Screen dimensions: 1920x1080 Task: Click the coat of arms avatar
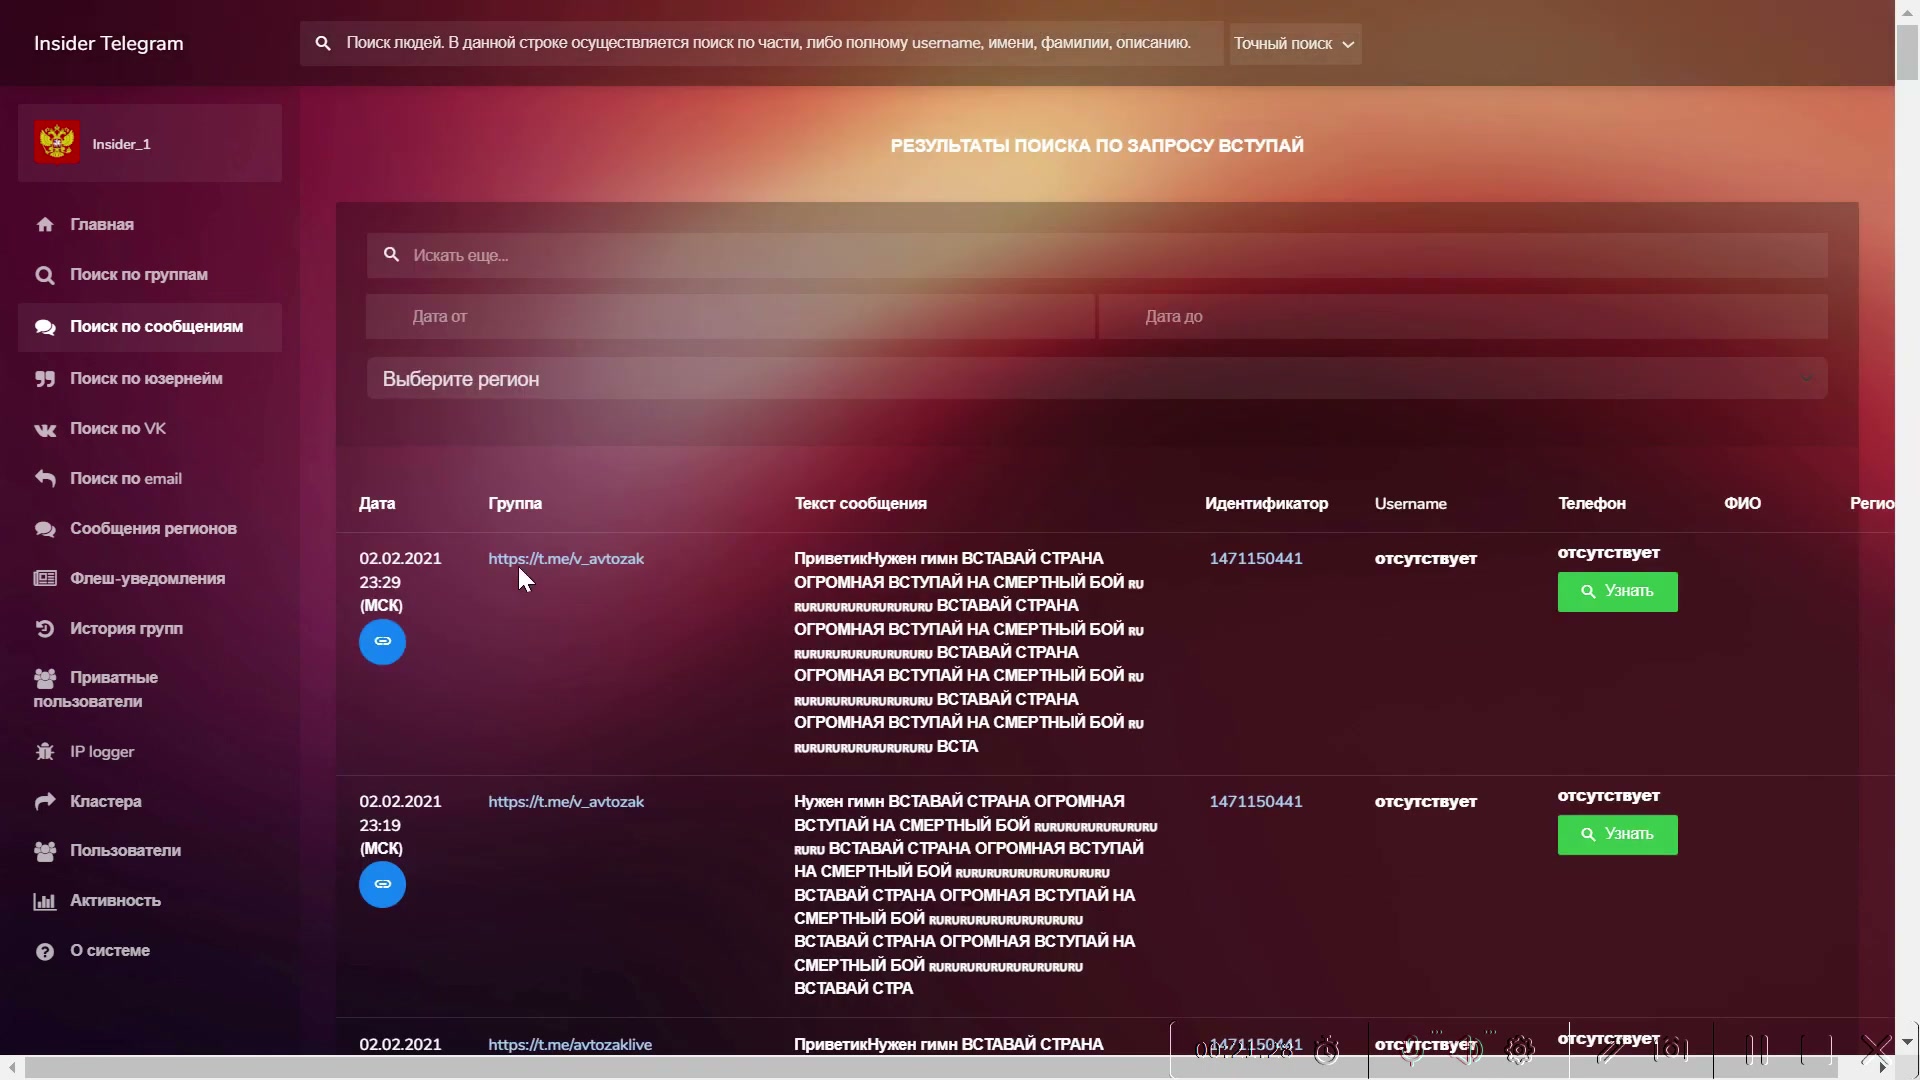pyautogui.click(x=57, y=143)
